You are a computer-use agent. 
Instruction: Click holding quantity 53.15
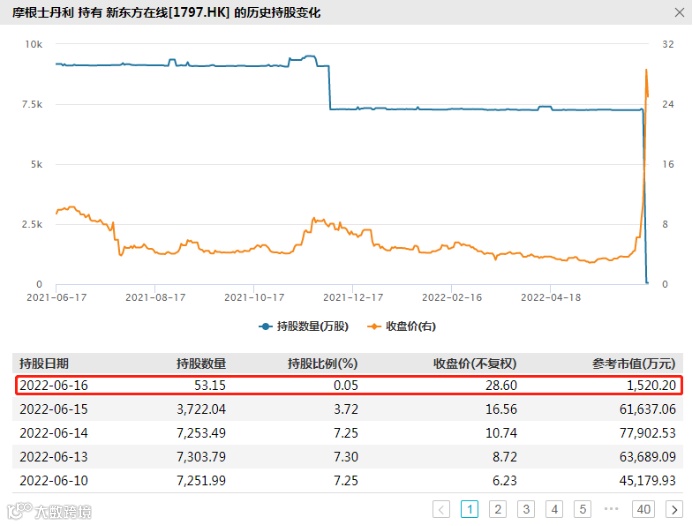click(x=210, y=385)
